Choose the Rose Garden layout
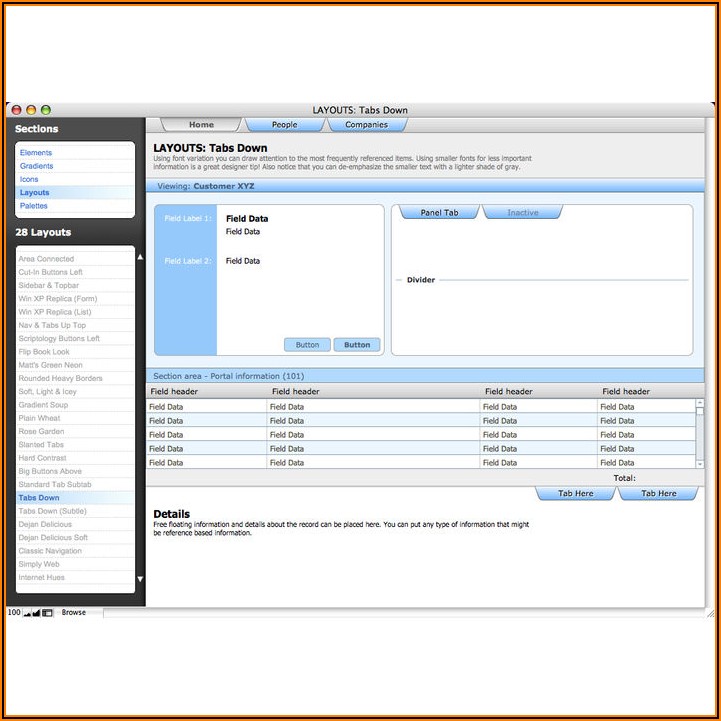 click(41, 431)
